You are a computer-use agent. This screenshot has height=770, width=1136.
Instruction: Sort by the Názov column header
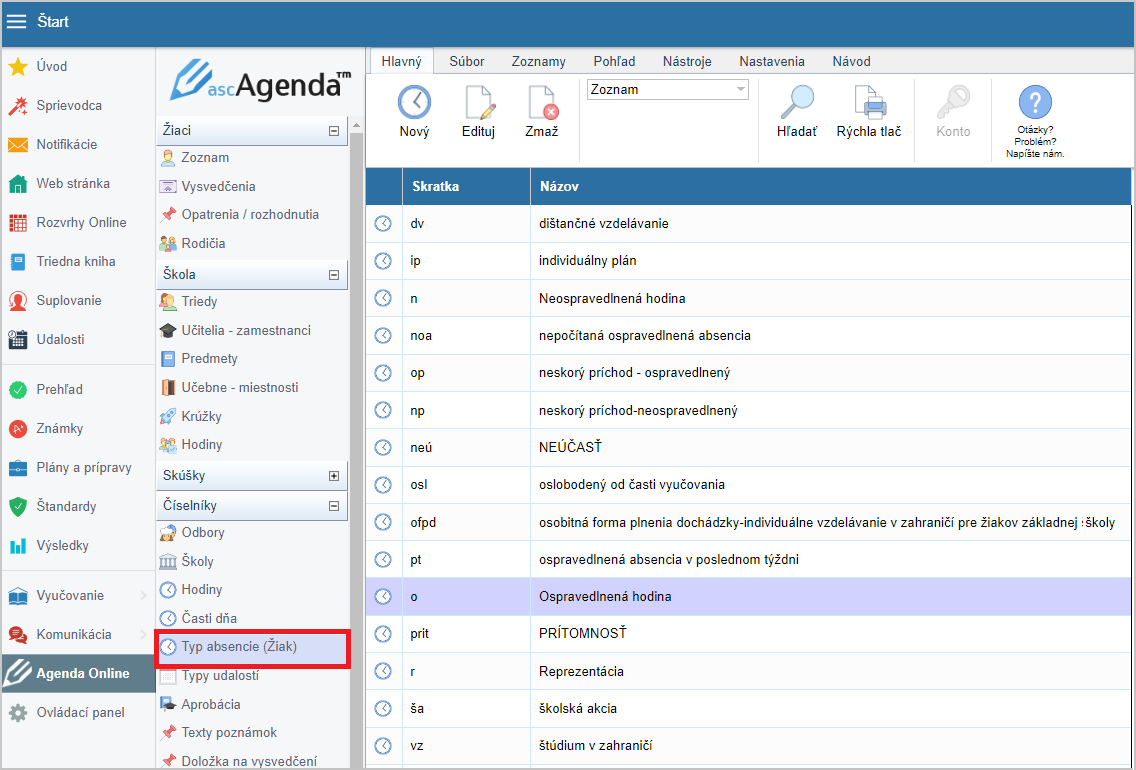pos(831,187)
